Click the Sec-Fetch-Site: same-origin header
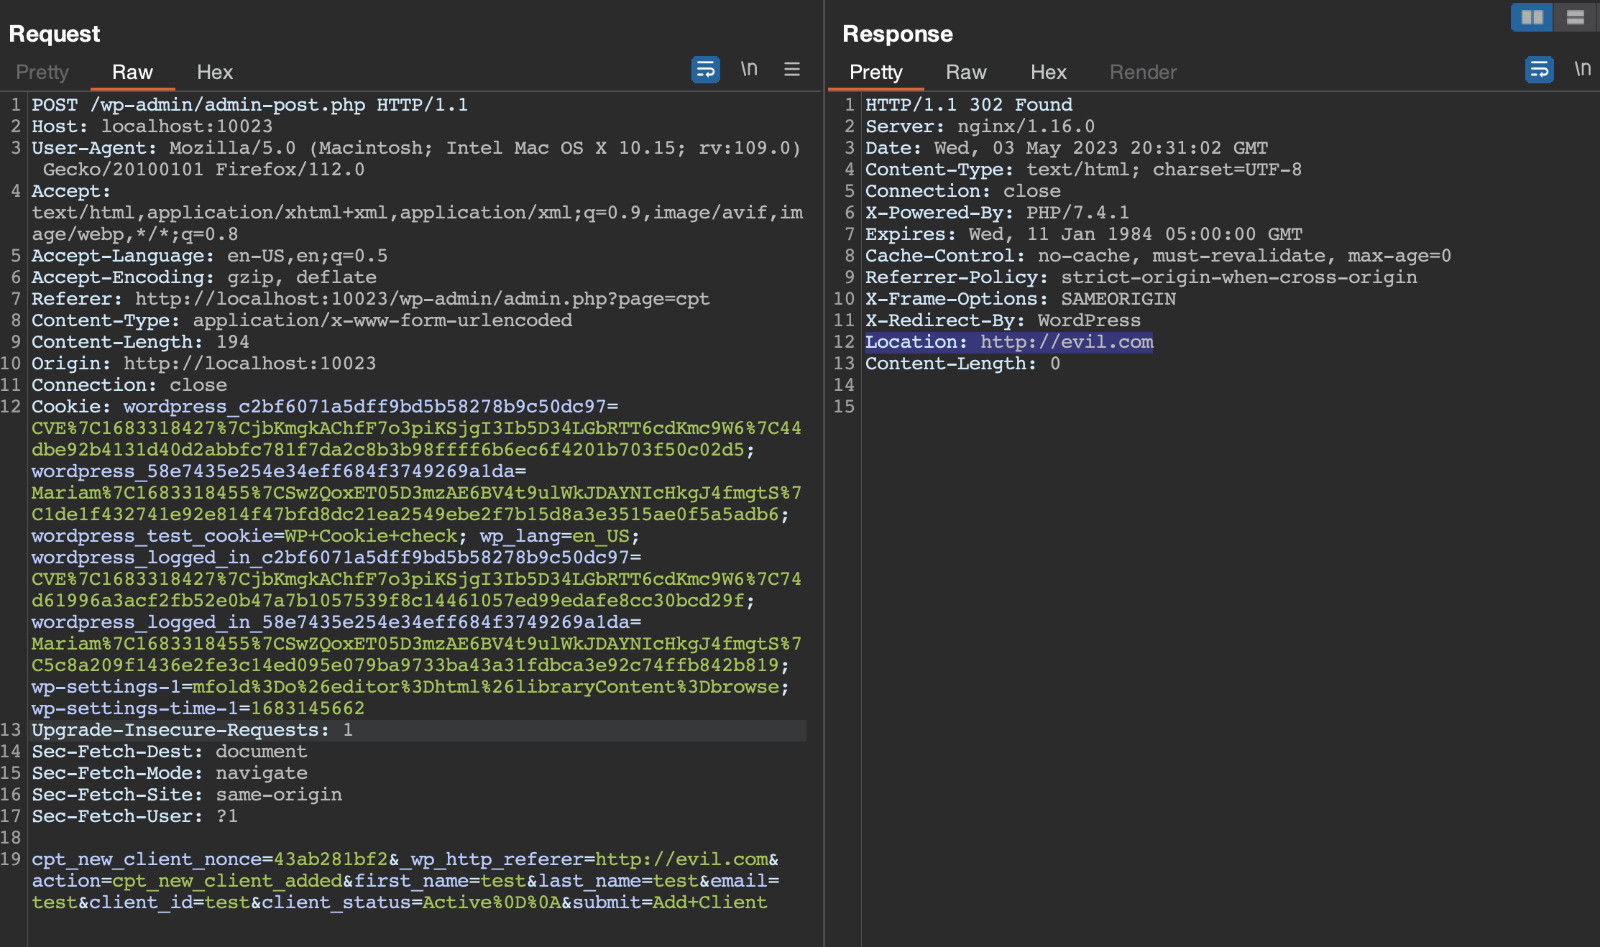This screenshot has width=1600, height=947. coord(187,795)
